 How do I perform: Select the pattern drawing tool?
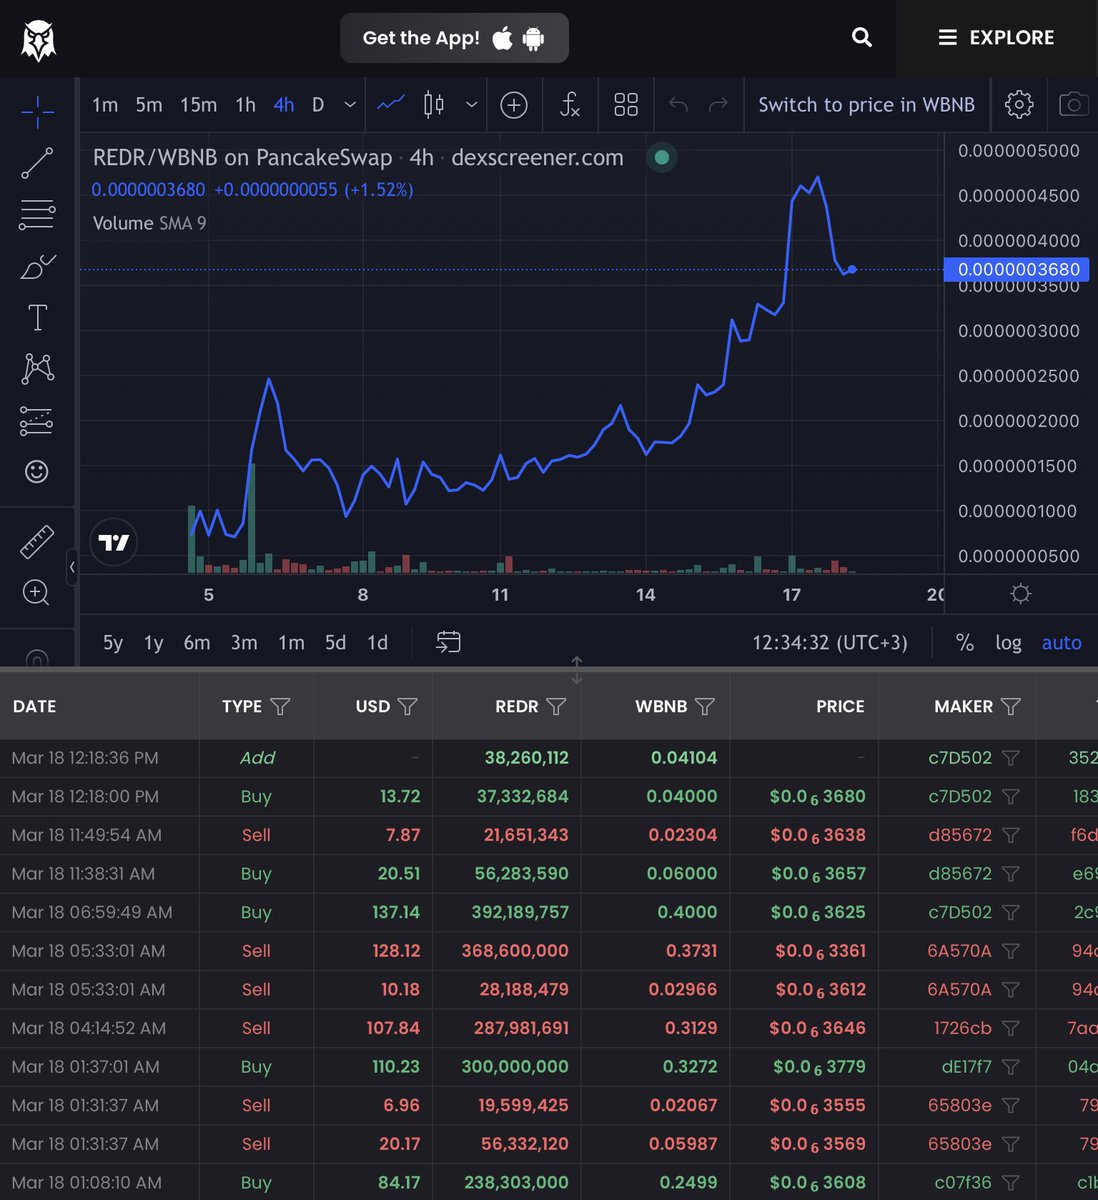coord(37,369)
